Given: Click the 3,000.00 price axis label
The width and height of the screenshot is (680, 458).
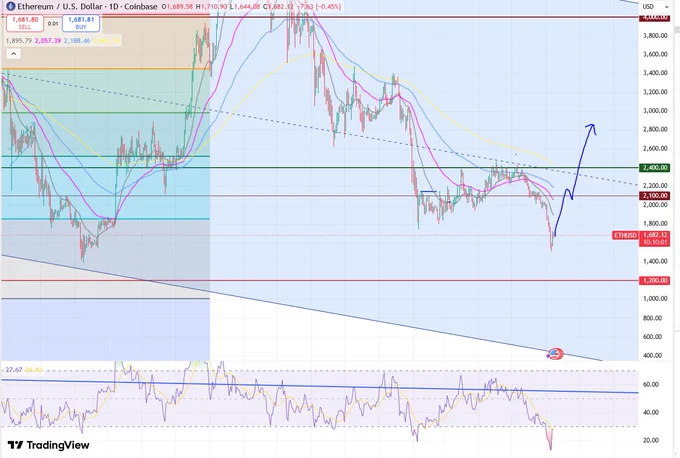Looking at the screenshot, I should (x=655, y=111).
